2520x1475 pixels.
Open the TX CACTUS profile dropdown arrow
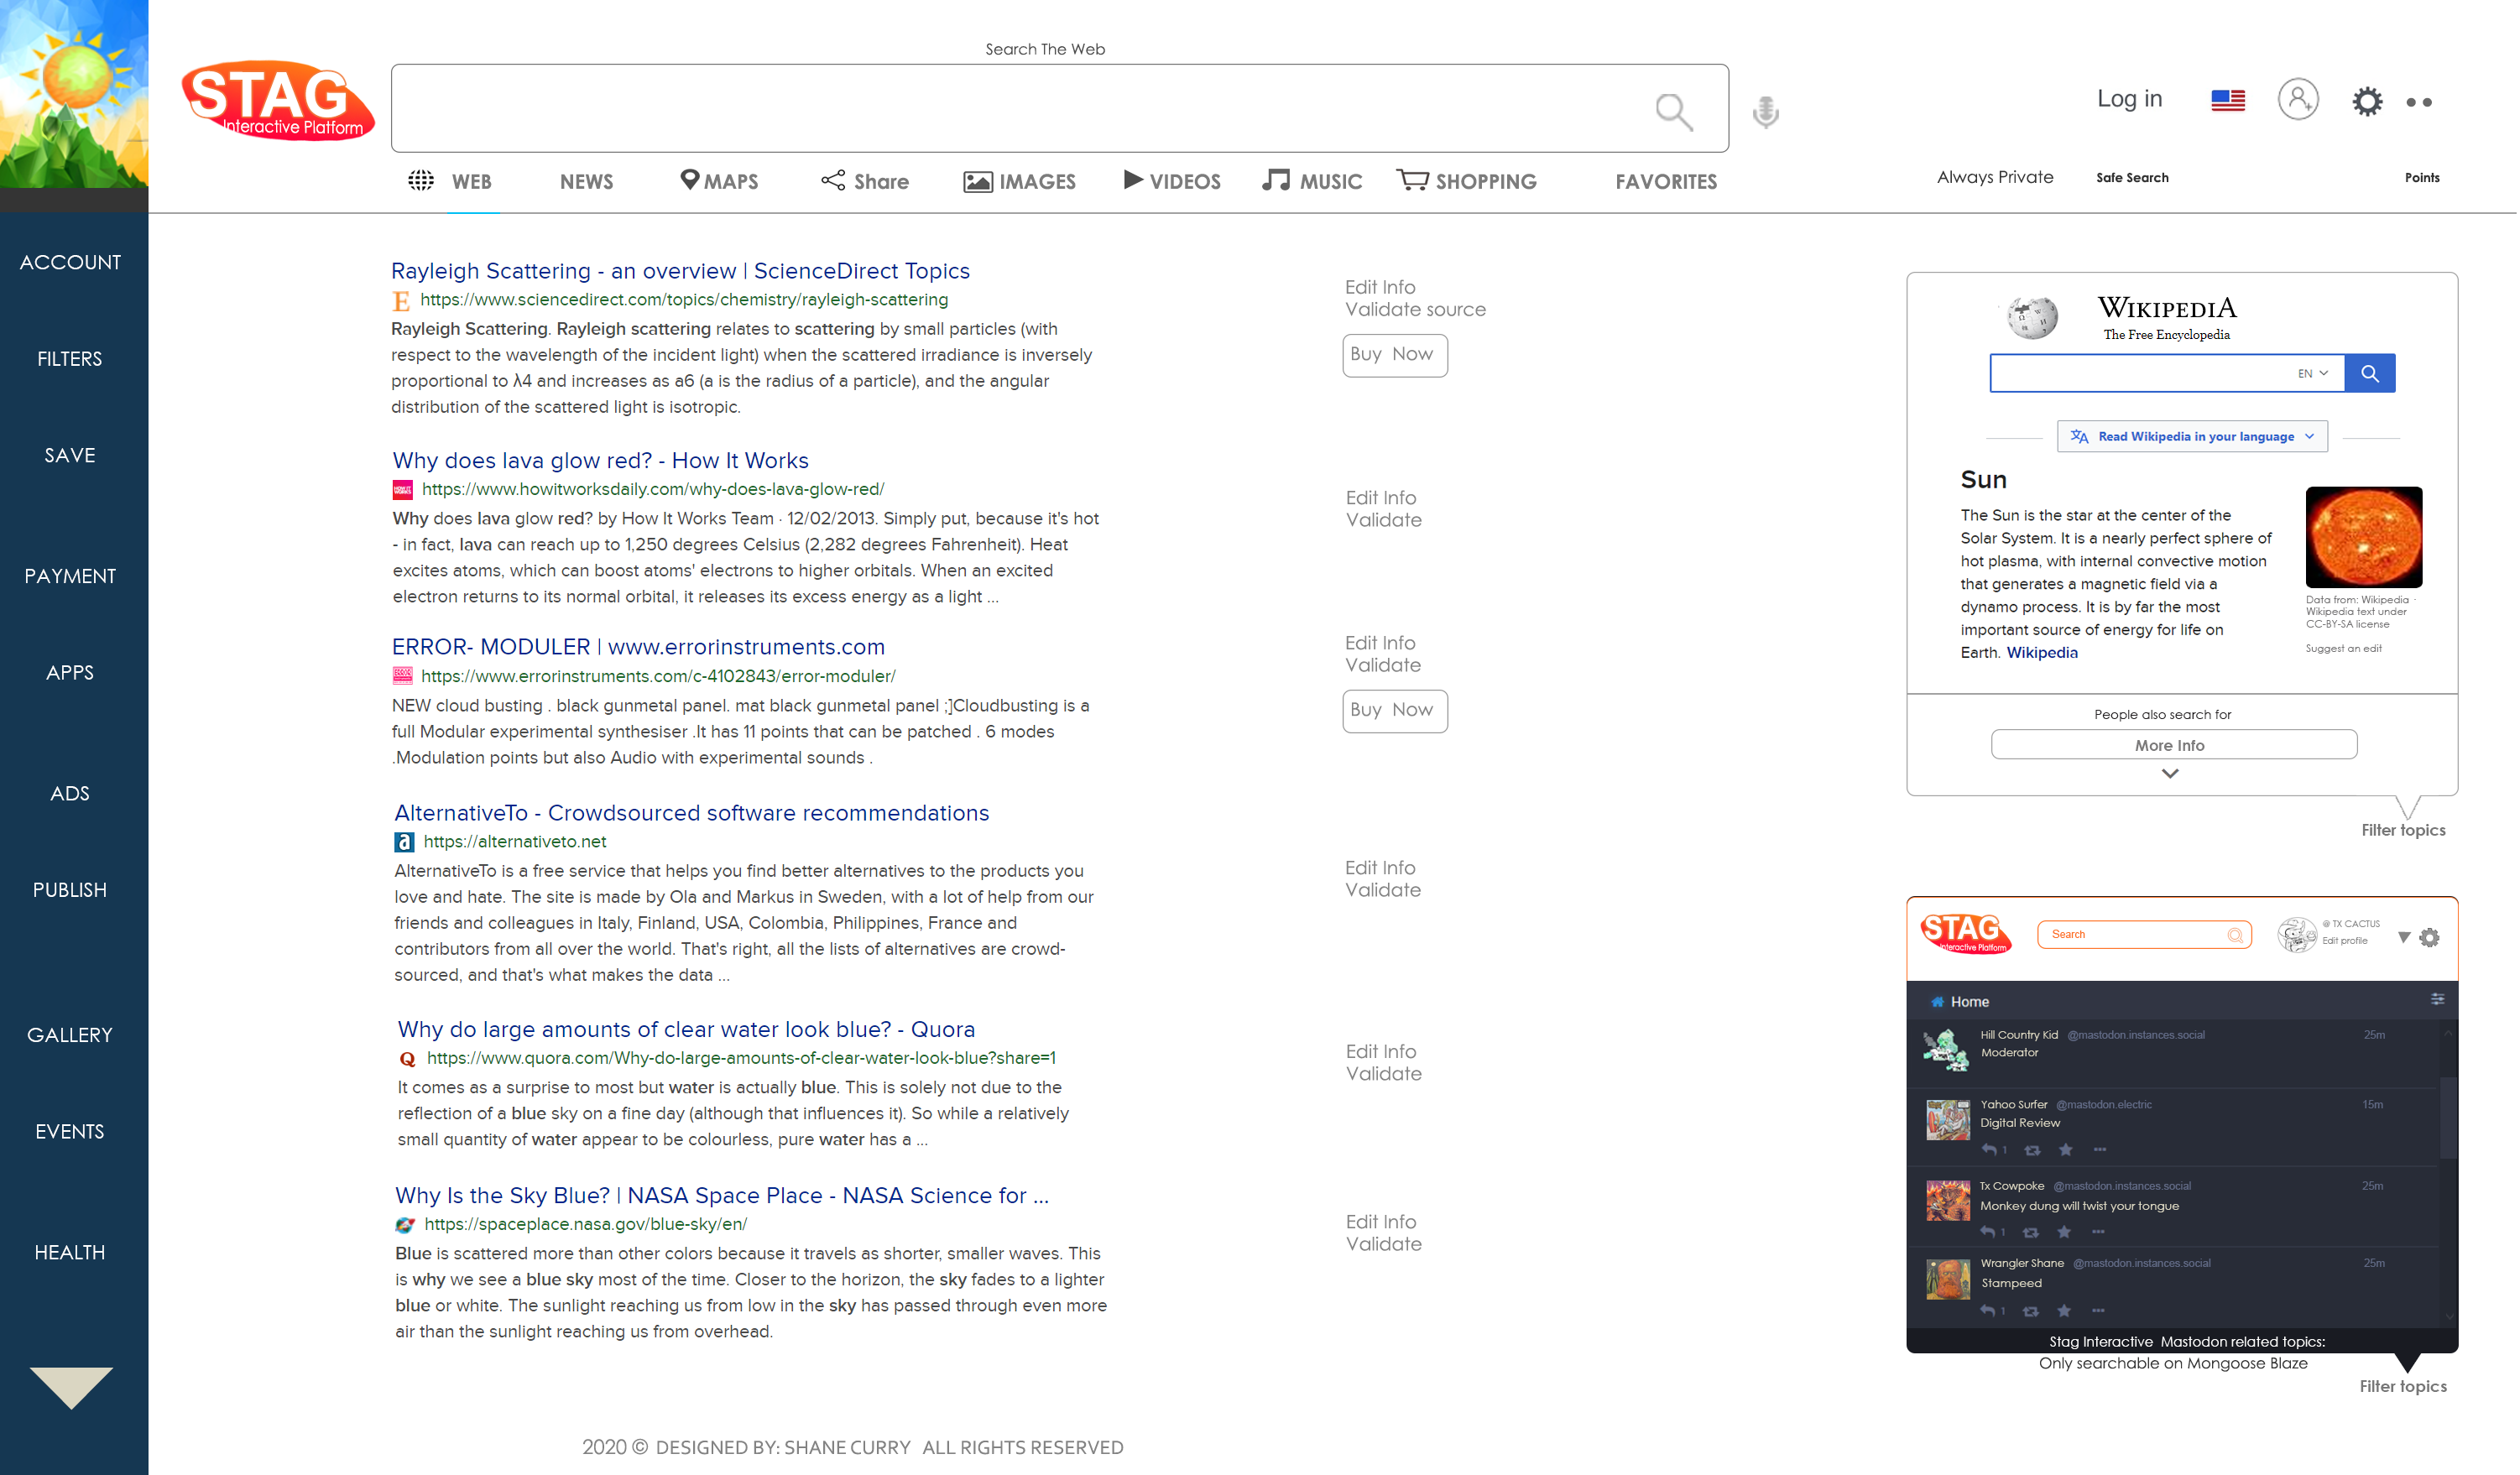click(2403, 937)
